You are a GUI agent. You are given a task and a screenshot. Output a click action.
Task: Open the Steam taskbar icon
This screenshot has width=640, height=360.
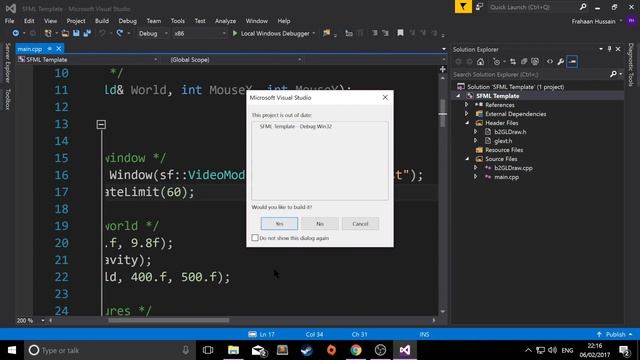pyautogui.click(x=307, y=350)
